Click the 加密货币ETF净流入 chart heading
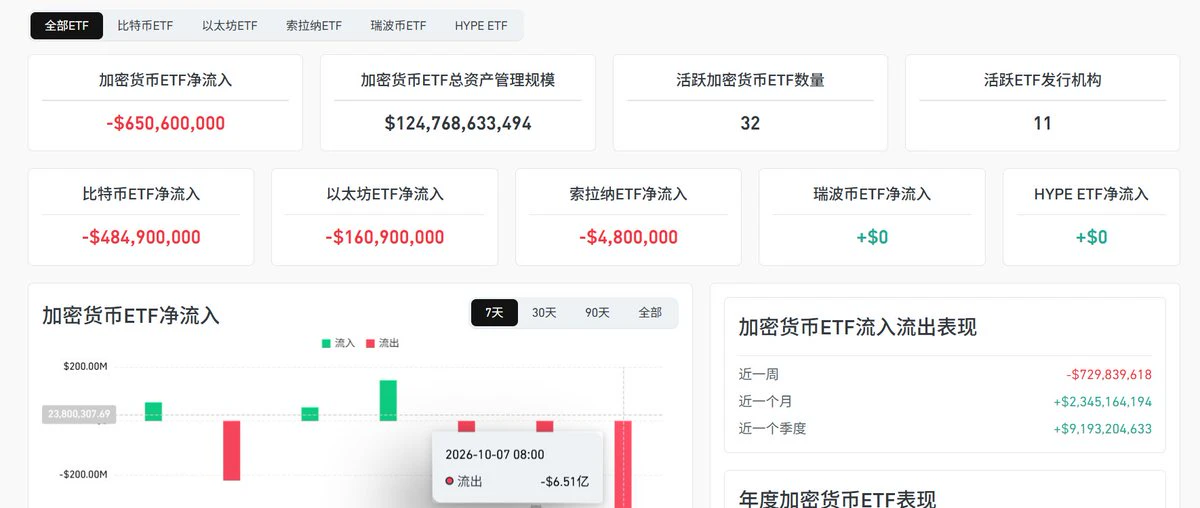1200x508 pixels. pyautogui.click(x=130, y=316)
